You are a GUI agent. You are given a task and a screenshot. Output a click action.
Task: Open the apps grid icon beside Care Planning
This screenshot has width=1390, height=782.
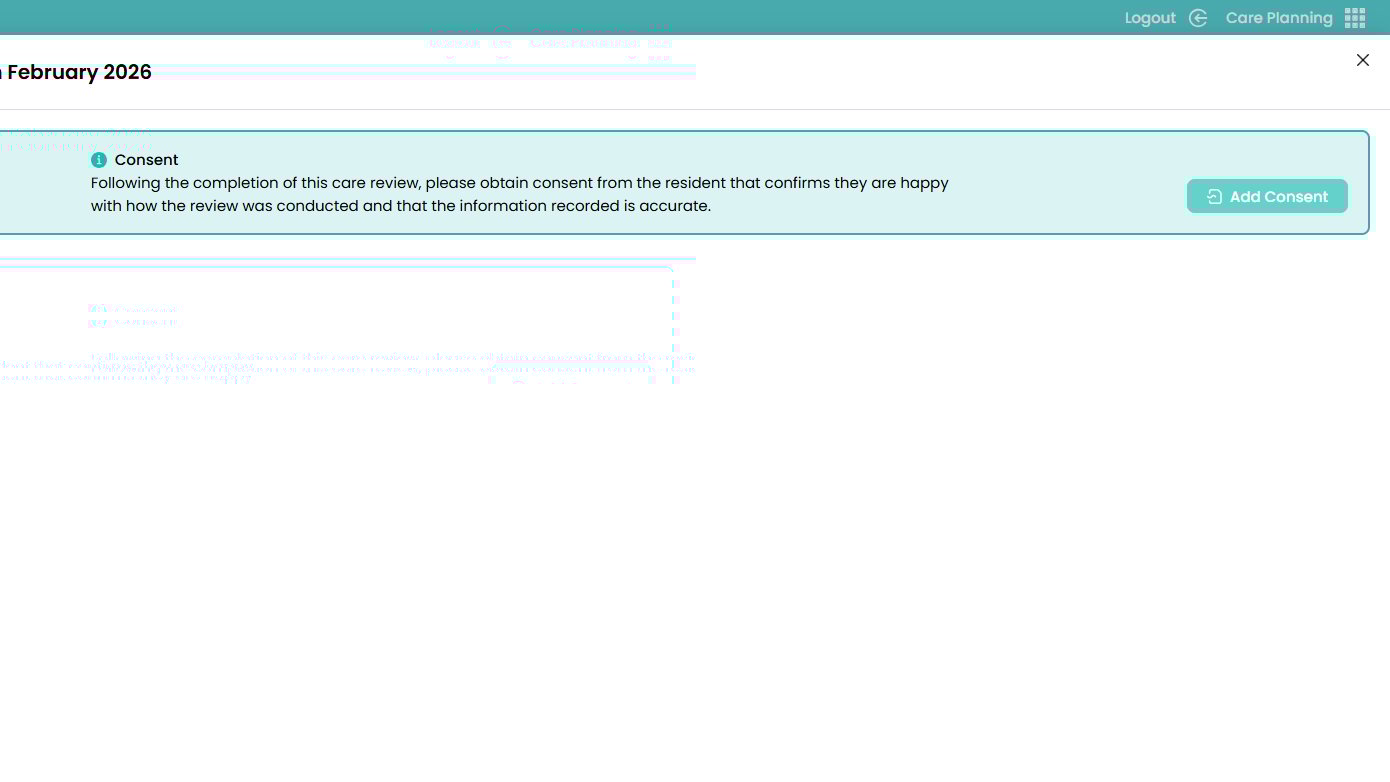[1355, 18]
